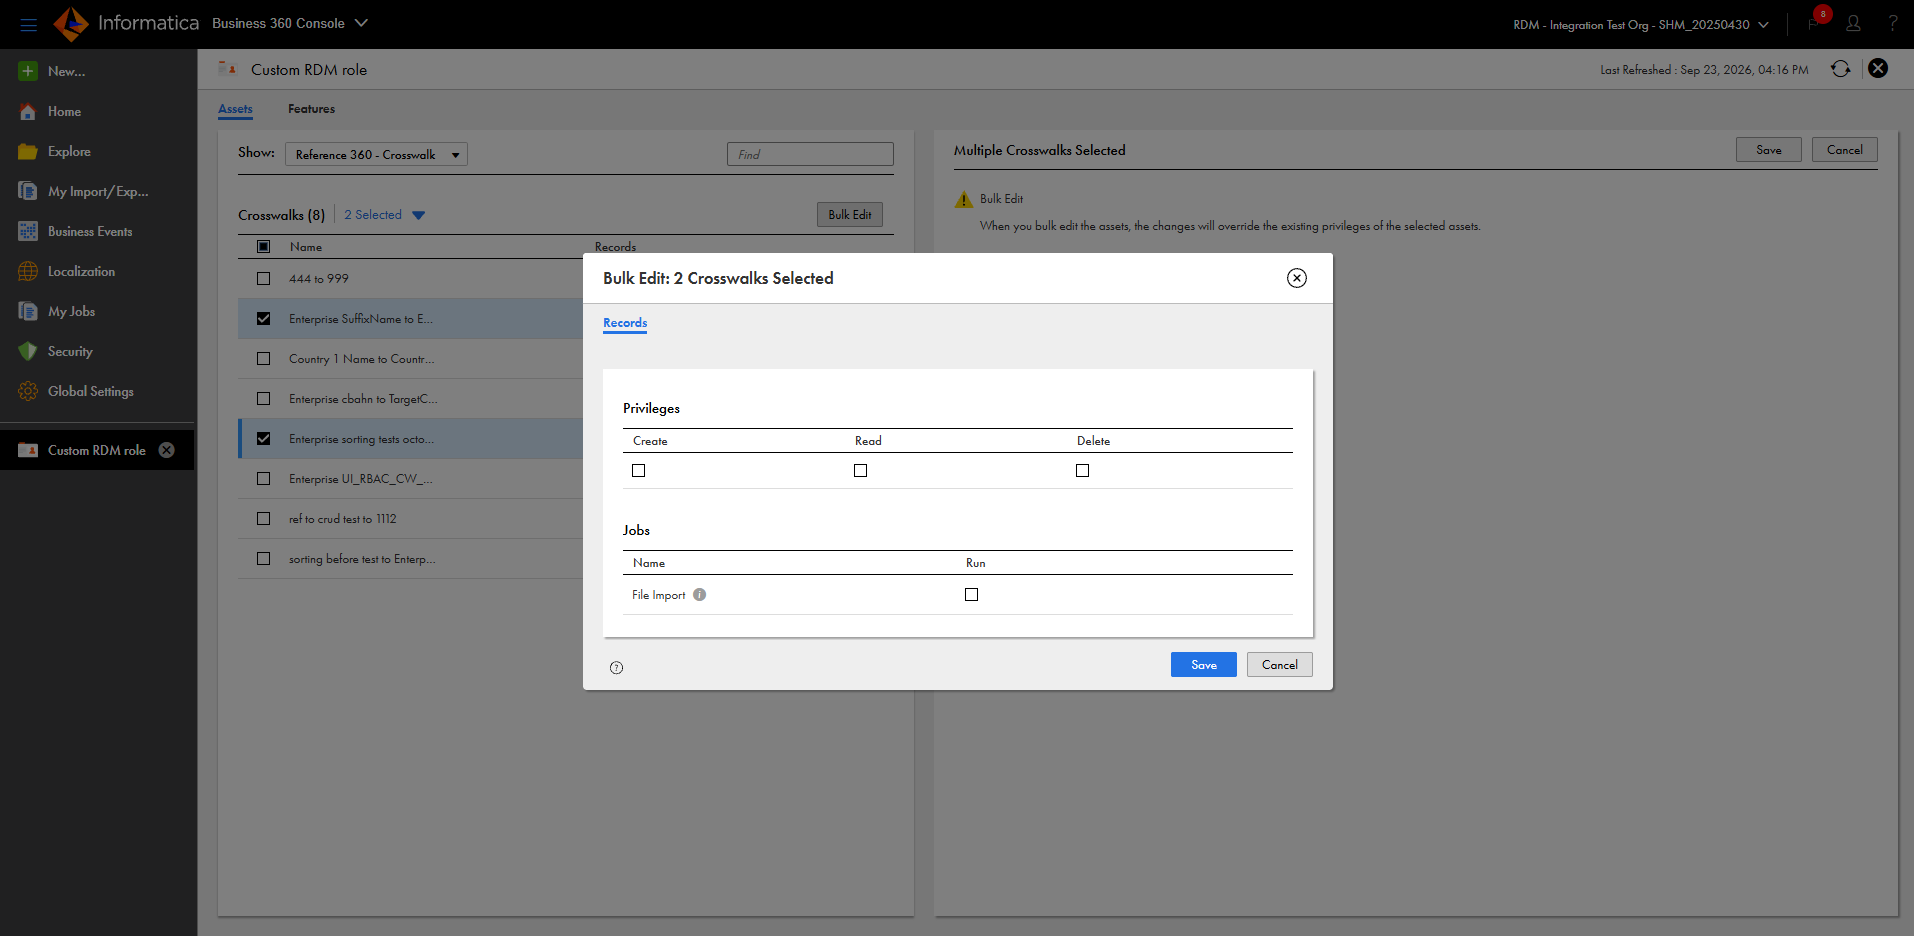Image resolution: width=1914 pixels, height=936 pixels.
Task: Click the Custom RDM role header icon
Action: coord(227,69)
